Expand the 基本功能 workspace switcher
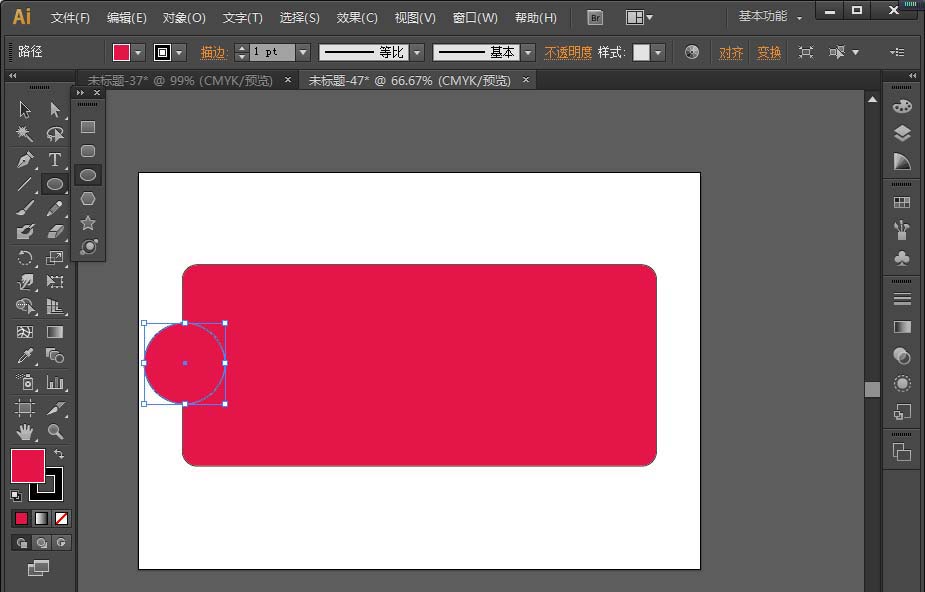Viewport: 925px width, 592px height. [x=769, y=17]
